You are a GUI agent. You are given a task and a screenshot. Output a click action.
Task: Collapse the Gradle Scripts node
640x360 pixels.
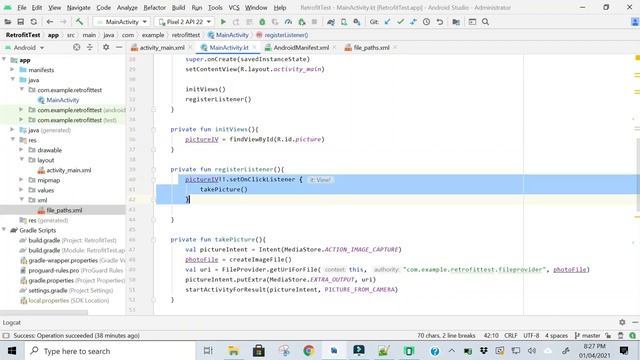(x=4, y=230)
